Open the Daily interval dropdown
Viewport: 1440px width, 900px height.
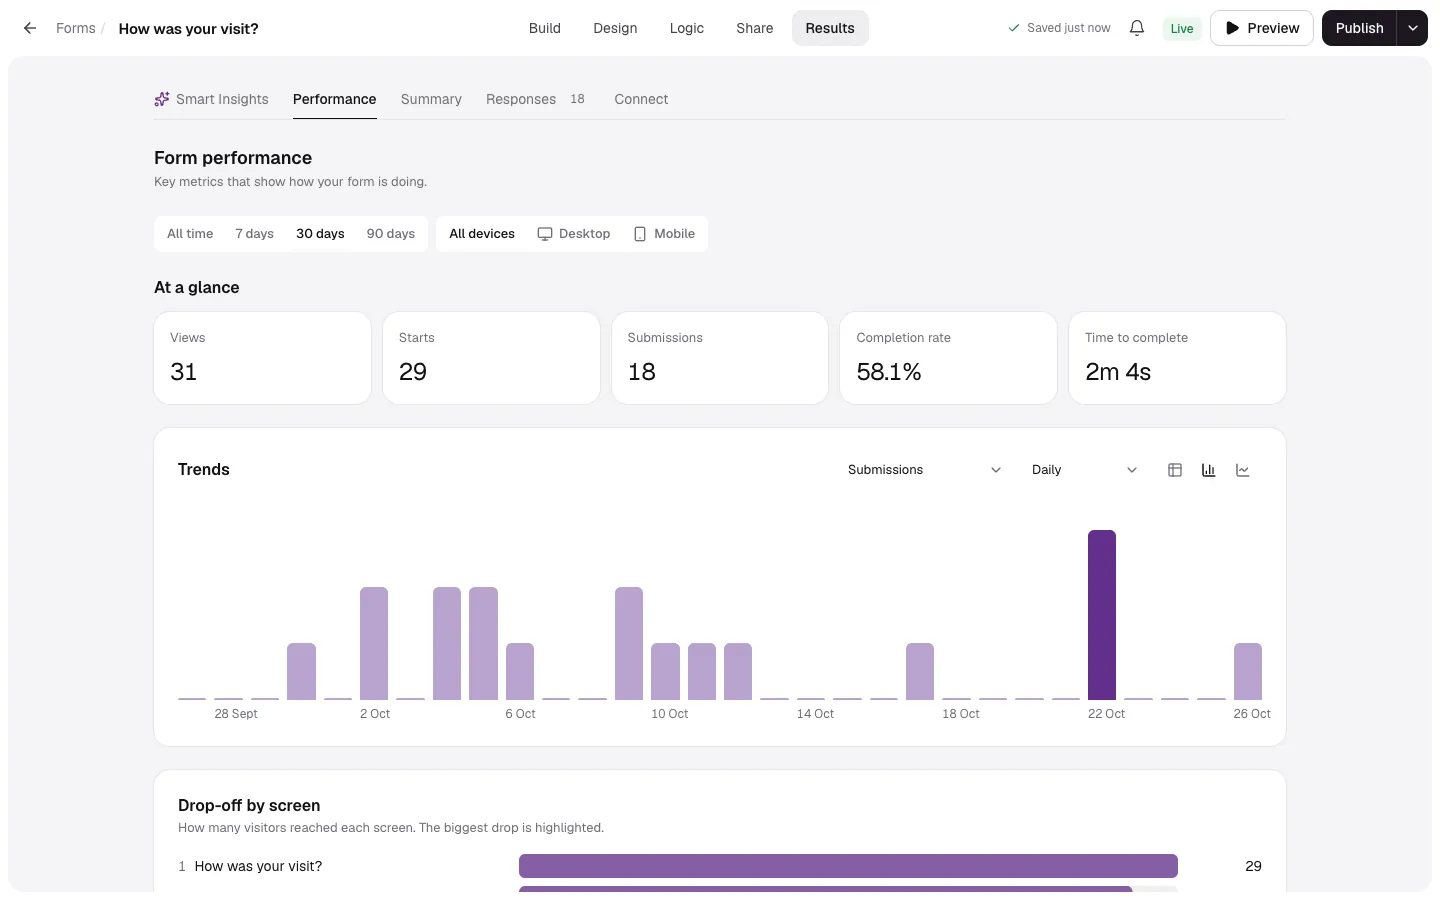[1084, 470]
